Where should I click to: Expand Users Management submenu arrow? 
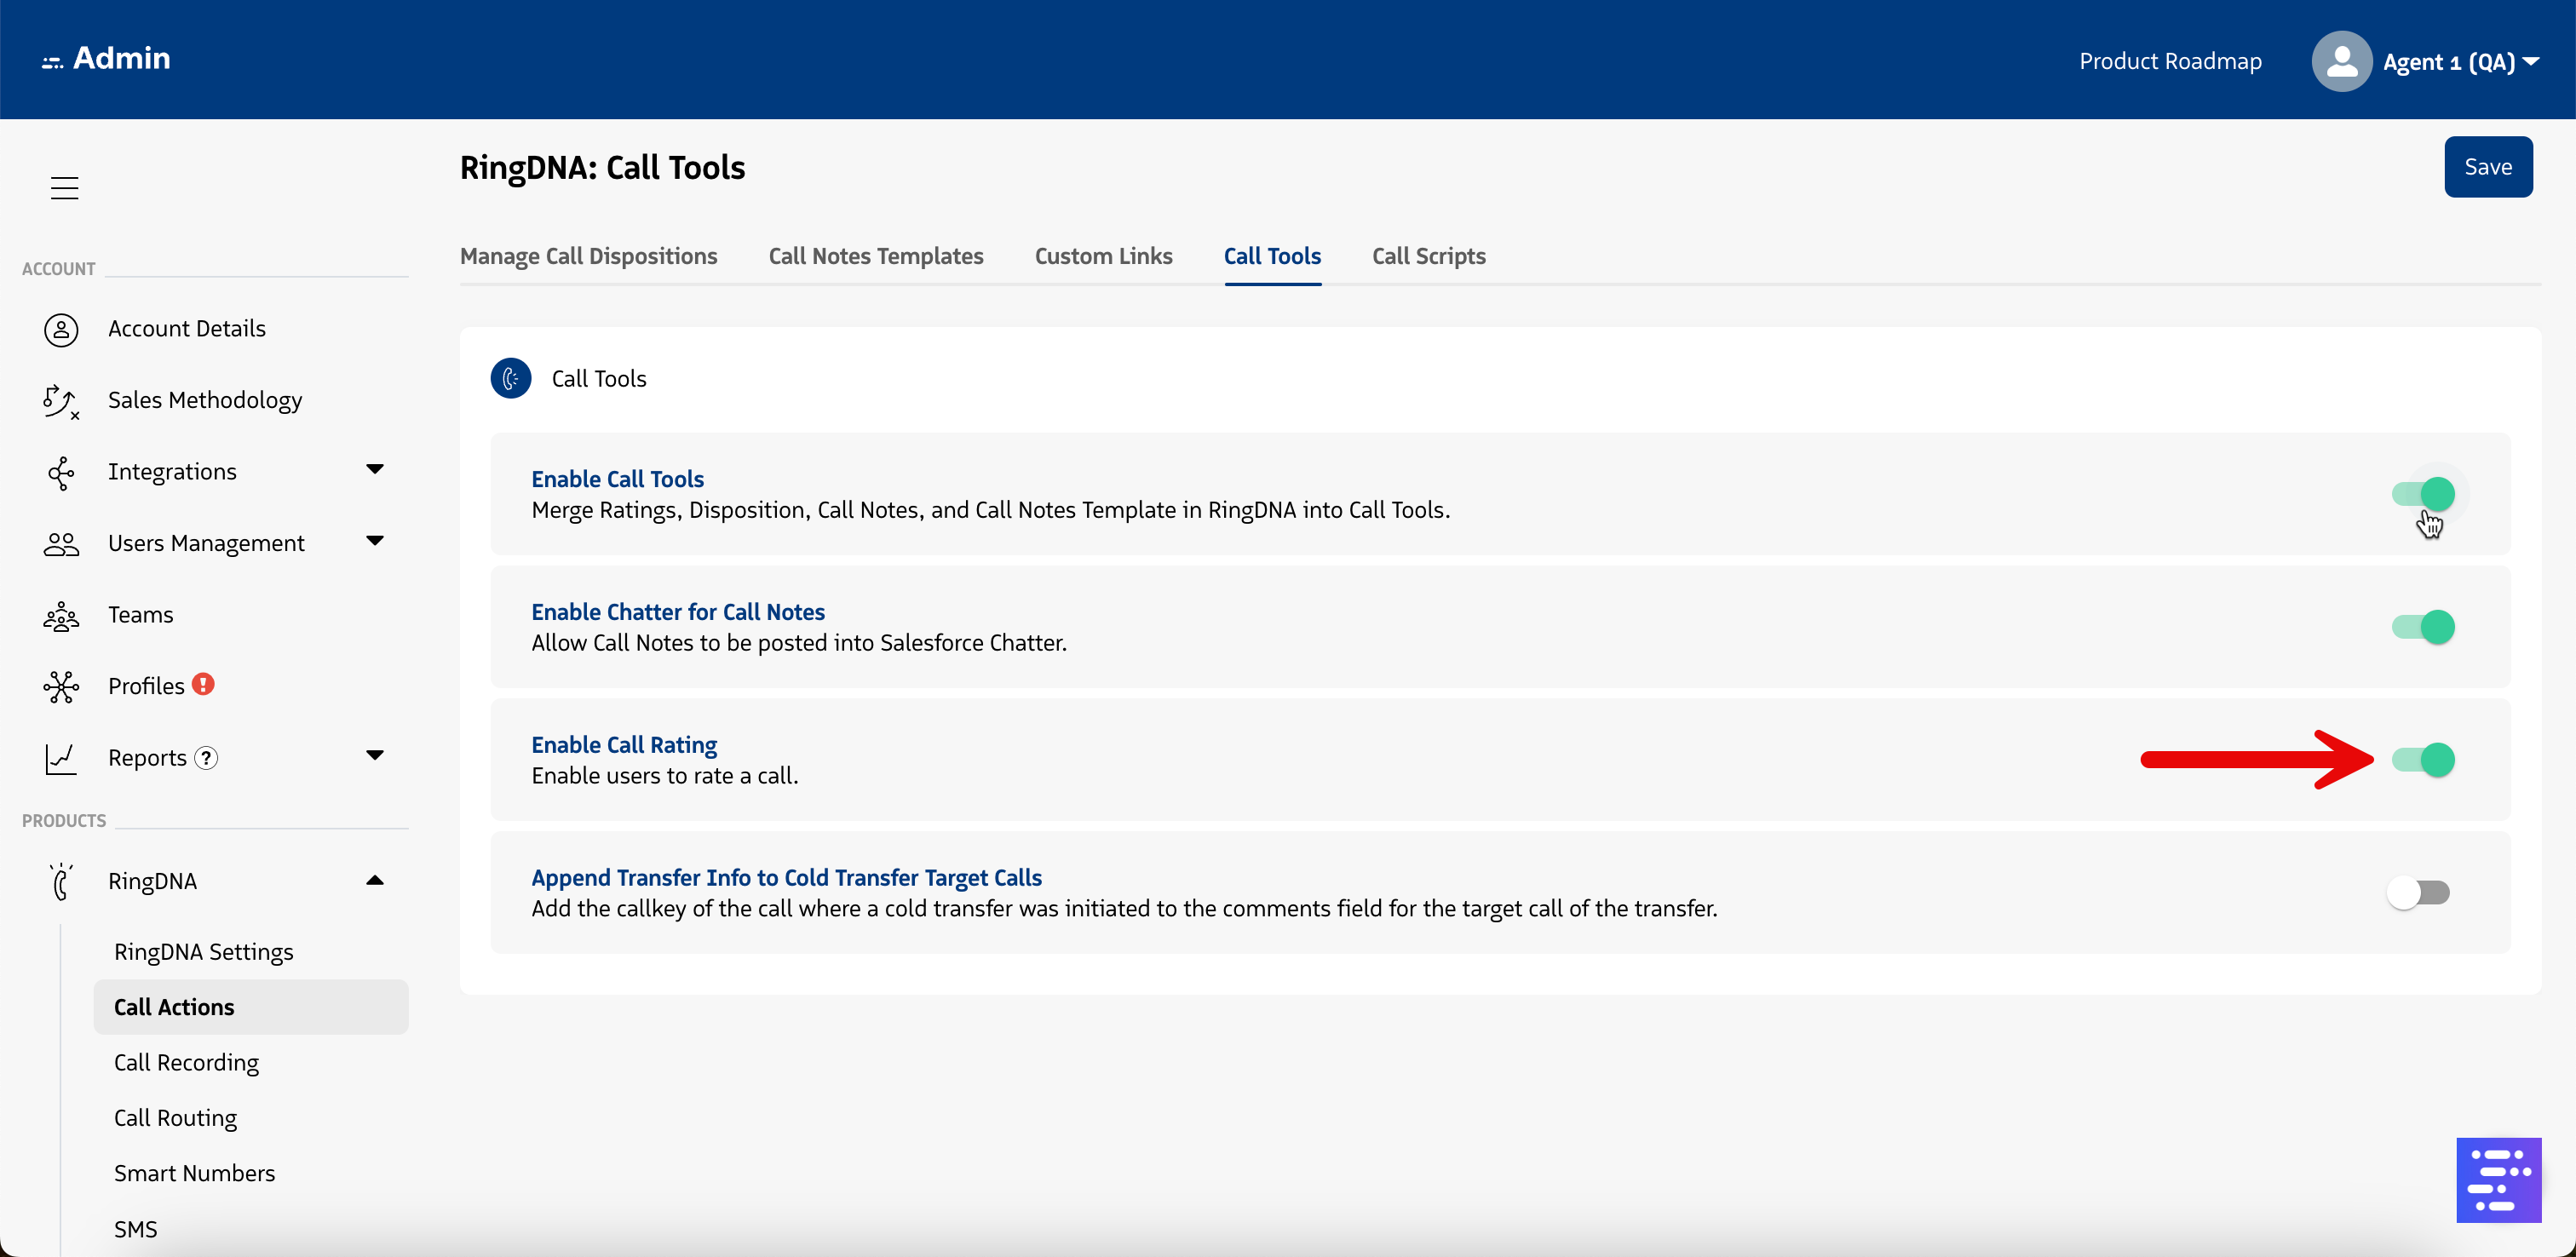pyautogui.click(x=375, y=542)
